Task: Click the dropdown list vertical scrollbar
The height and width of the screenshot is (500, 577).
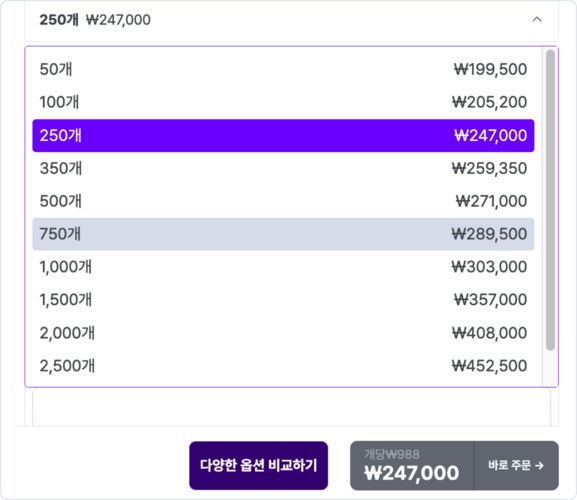Action: [550, 200]
